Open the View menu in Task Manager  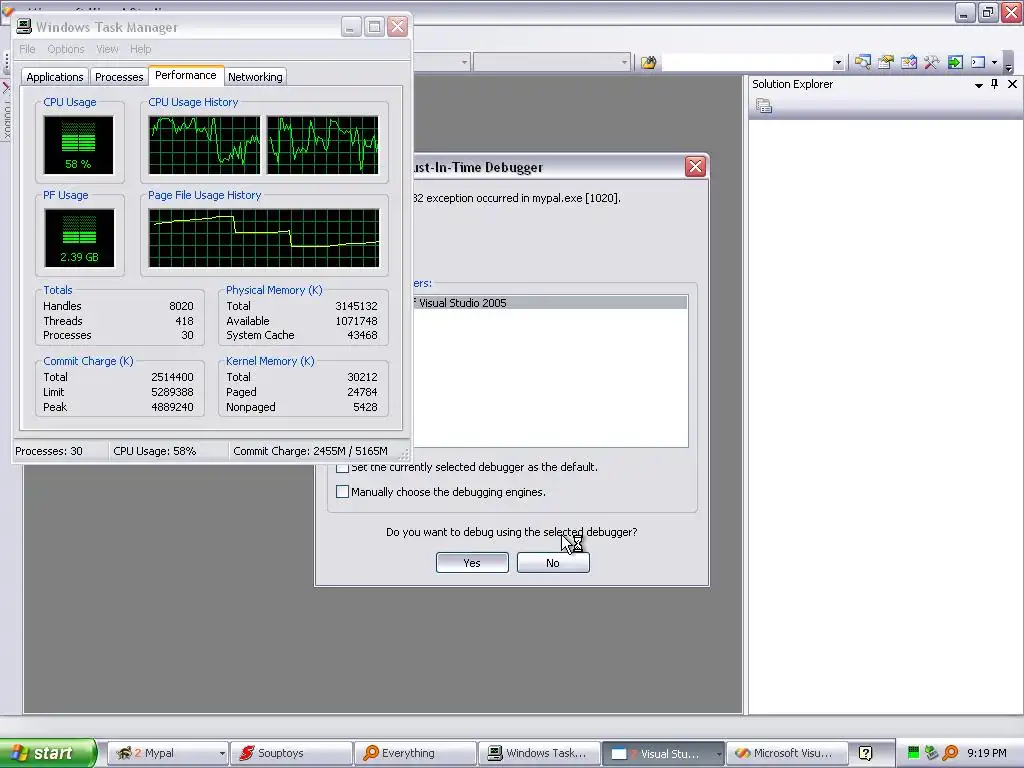pos(107,49)
